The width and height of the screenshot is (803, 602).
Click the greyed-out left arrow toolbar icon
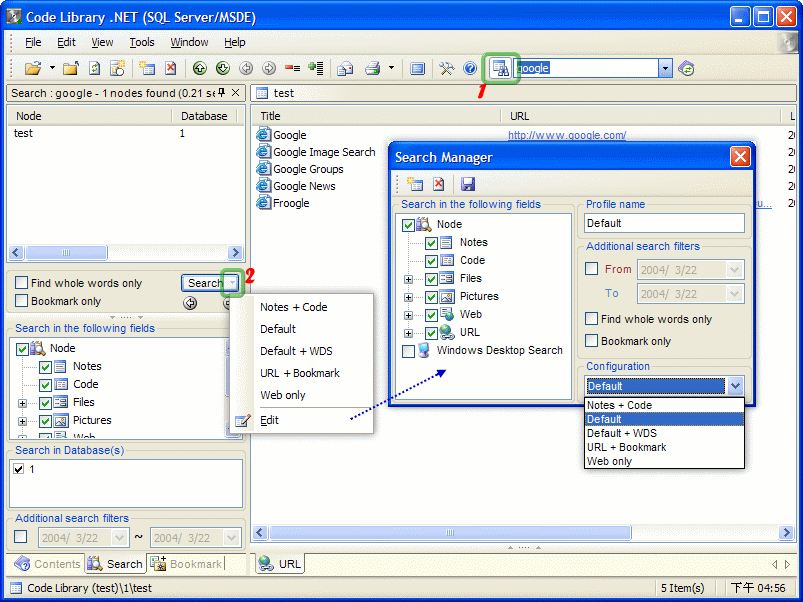coord(246,68)
